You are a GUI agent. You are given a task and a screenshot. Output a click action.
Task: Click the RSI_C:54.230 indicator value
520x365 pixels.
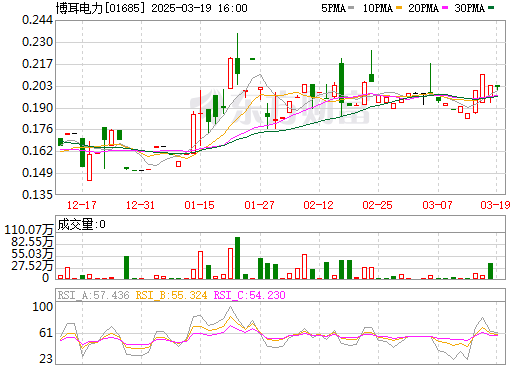tap(249, 295)
